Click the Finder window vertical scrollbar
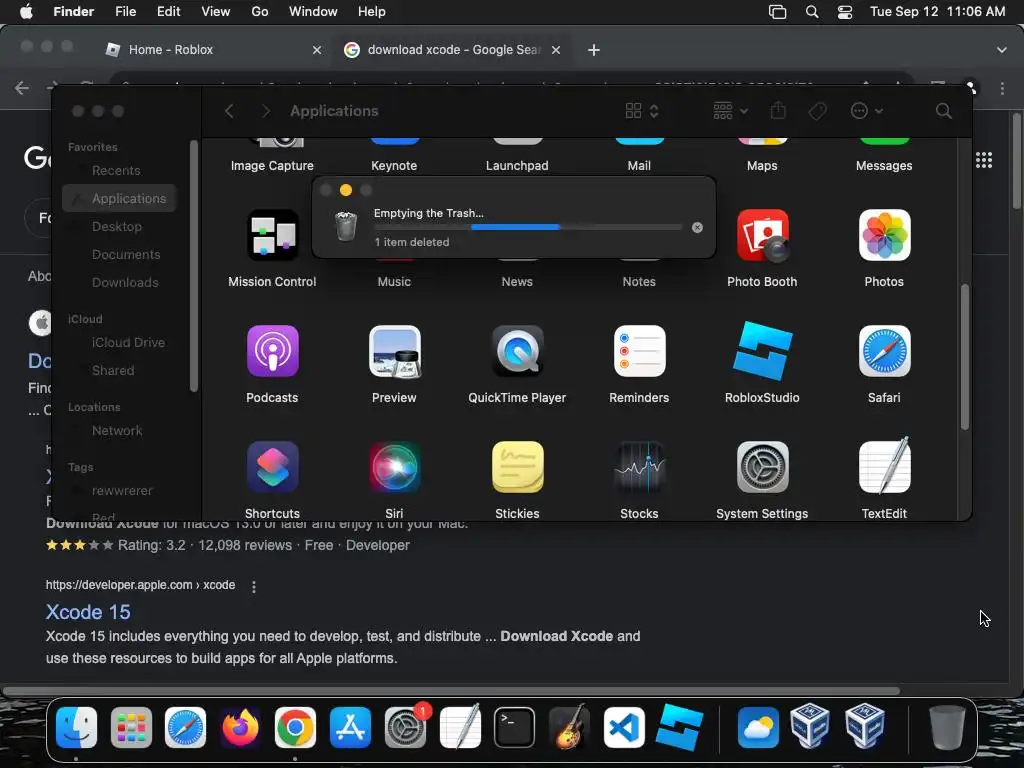1024x768 pixels. 965,357
